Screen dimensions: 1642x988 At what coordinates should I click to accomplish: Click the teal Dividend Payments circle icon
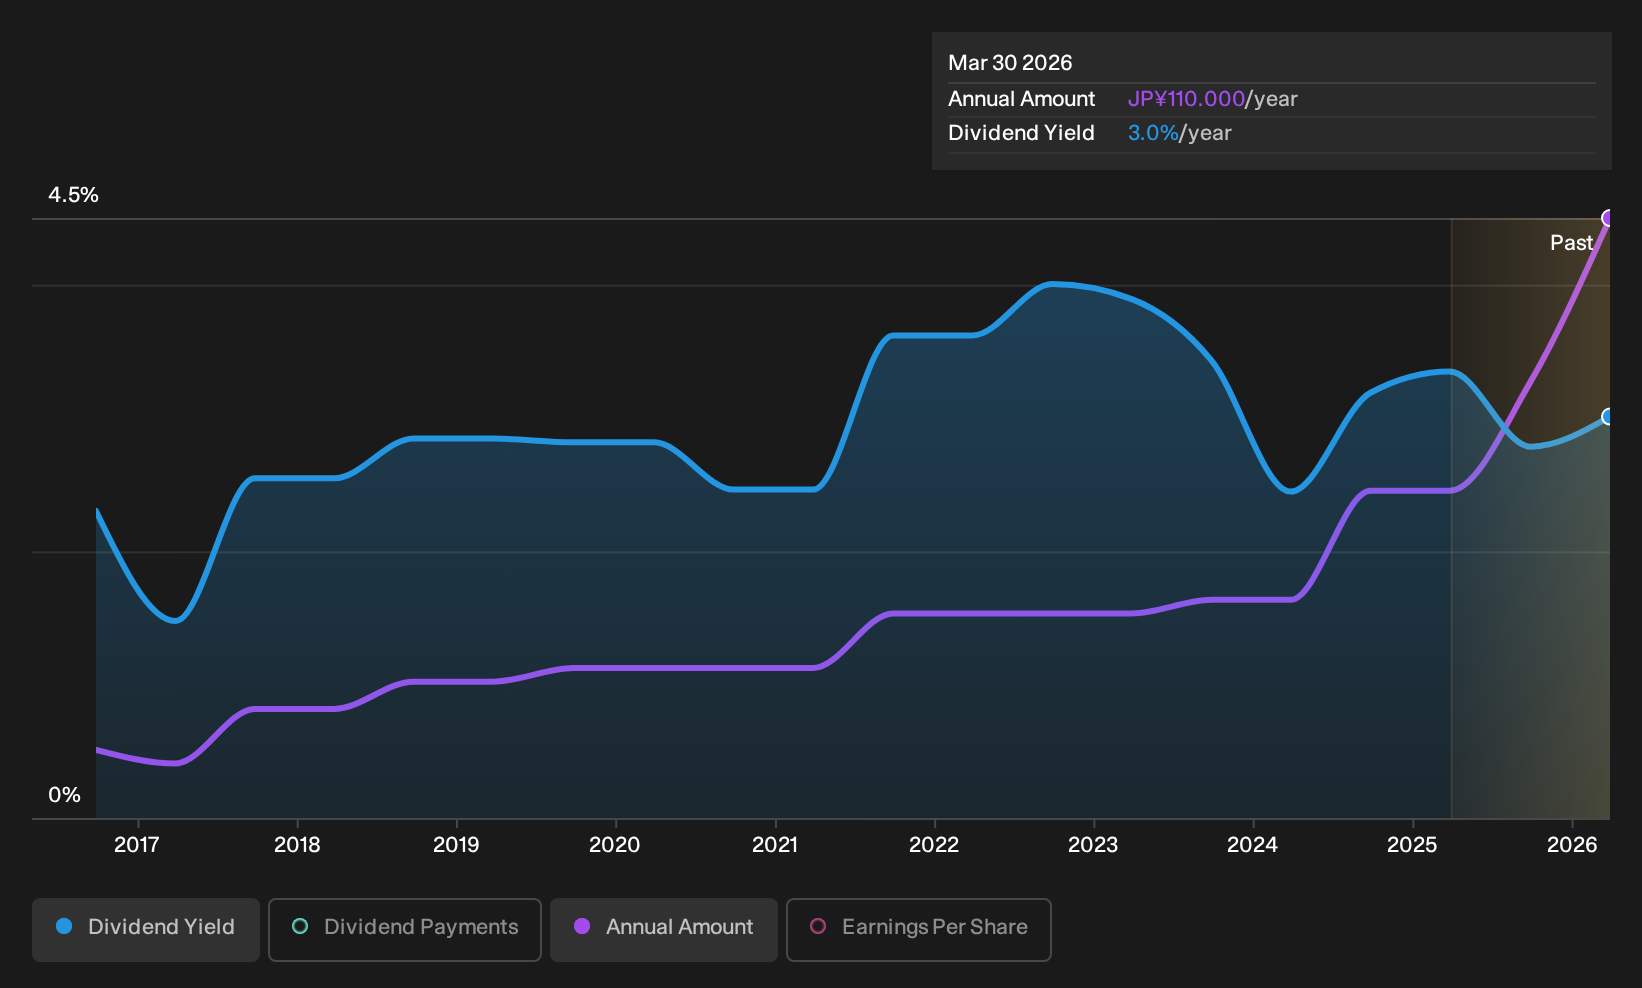pos(300,926)
